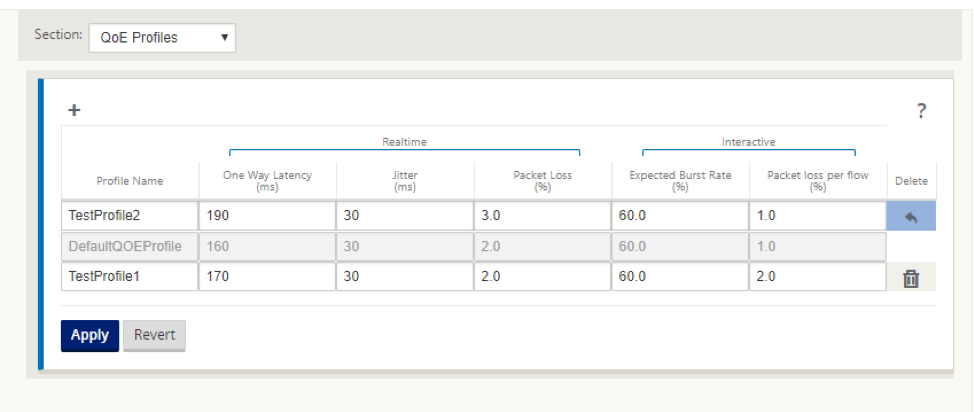This screenshot has height=412, width=974.
Task: Undo delete for TestProfile2 using arrow icon
Action: [911, 216]
